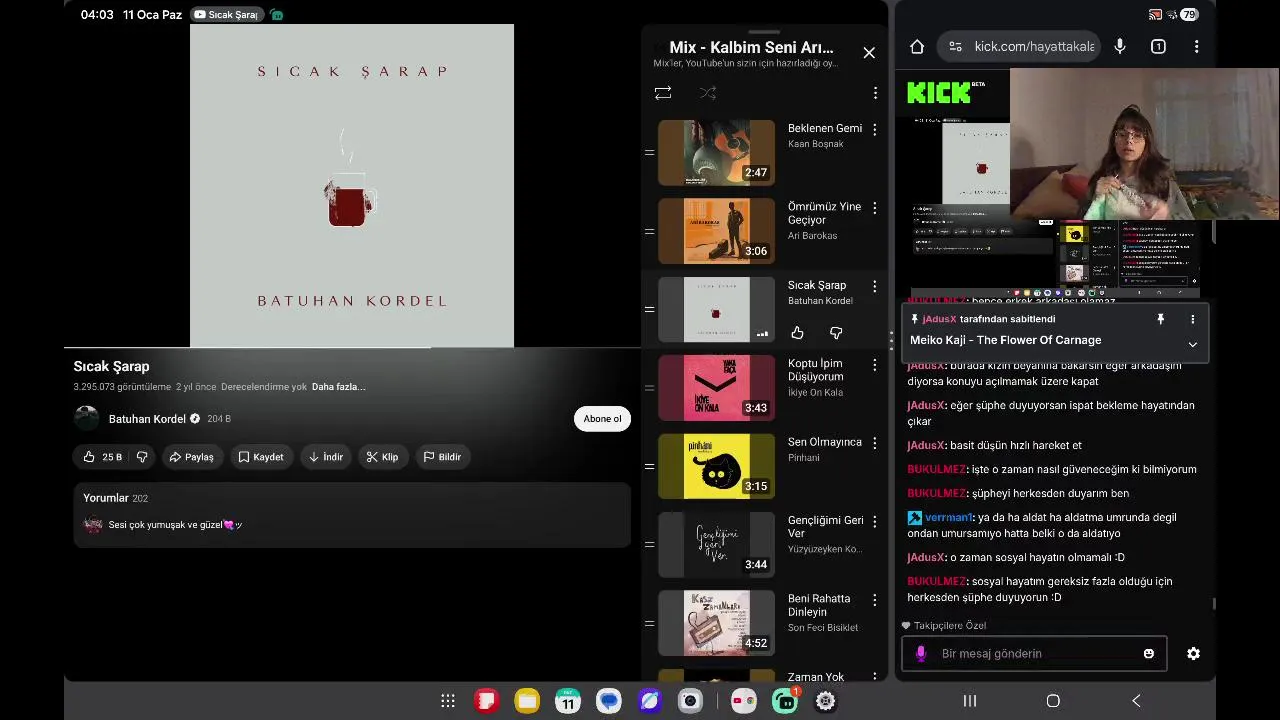The width and height of the screenshot is (1280, 720).
Task: Open JAdusX username in pinned header
Action: coord(939,319)
